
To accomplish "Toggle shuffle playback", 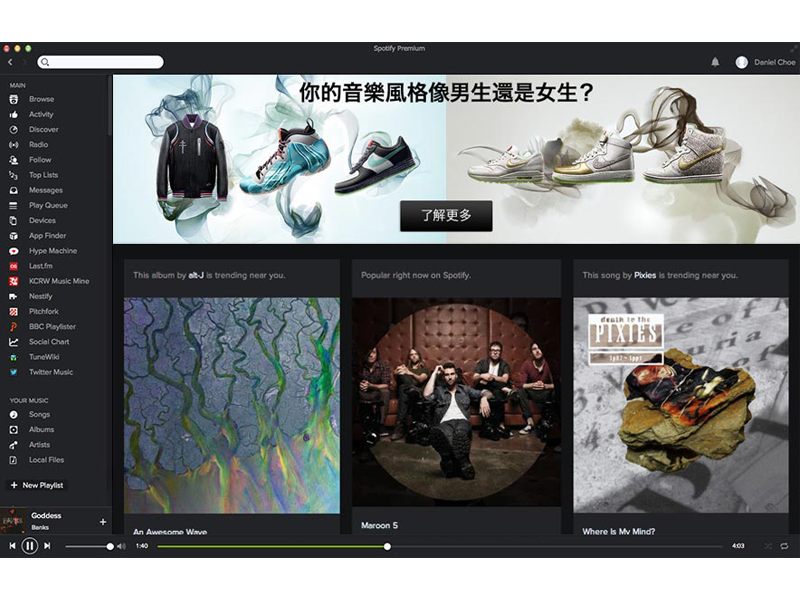I will (768, 546).
